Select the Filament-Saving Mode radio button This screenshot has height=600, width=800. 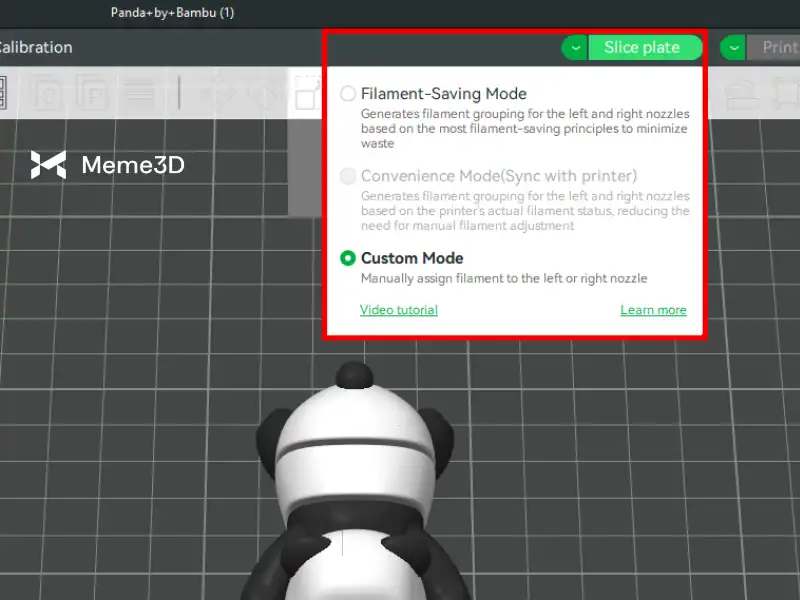[x=348, y=94]
